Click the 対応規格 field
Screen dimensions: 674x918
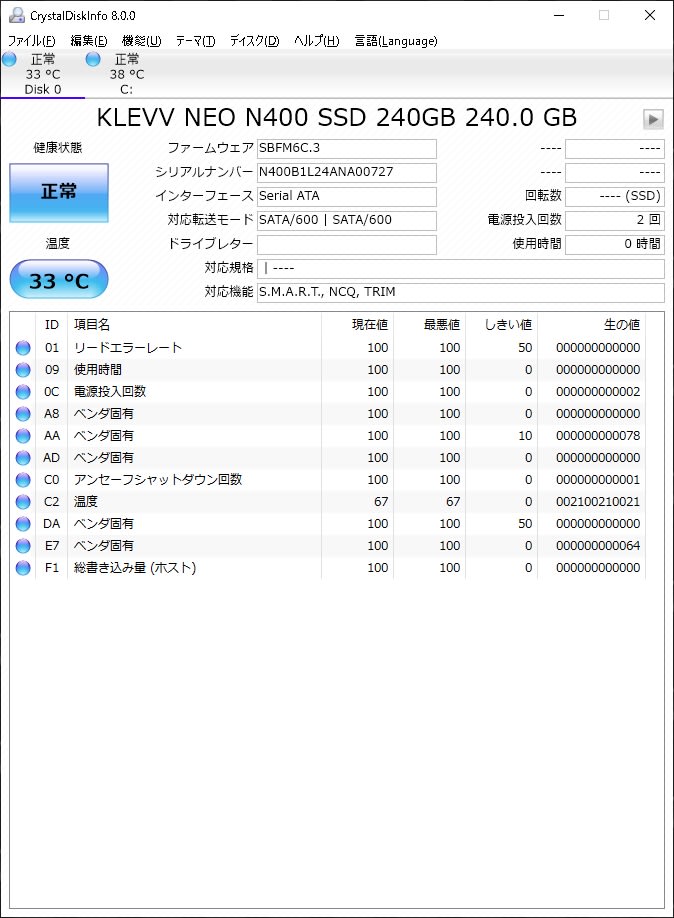(x=461, y=269)
